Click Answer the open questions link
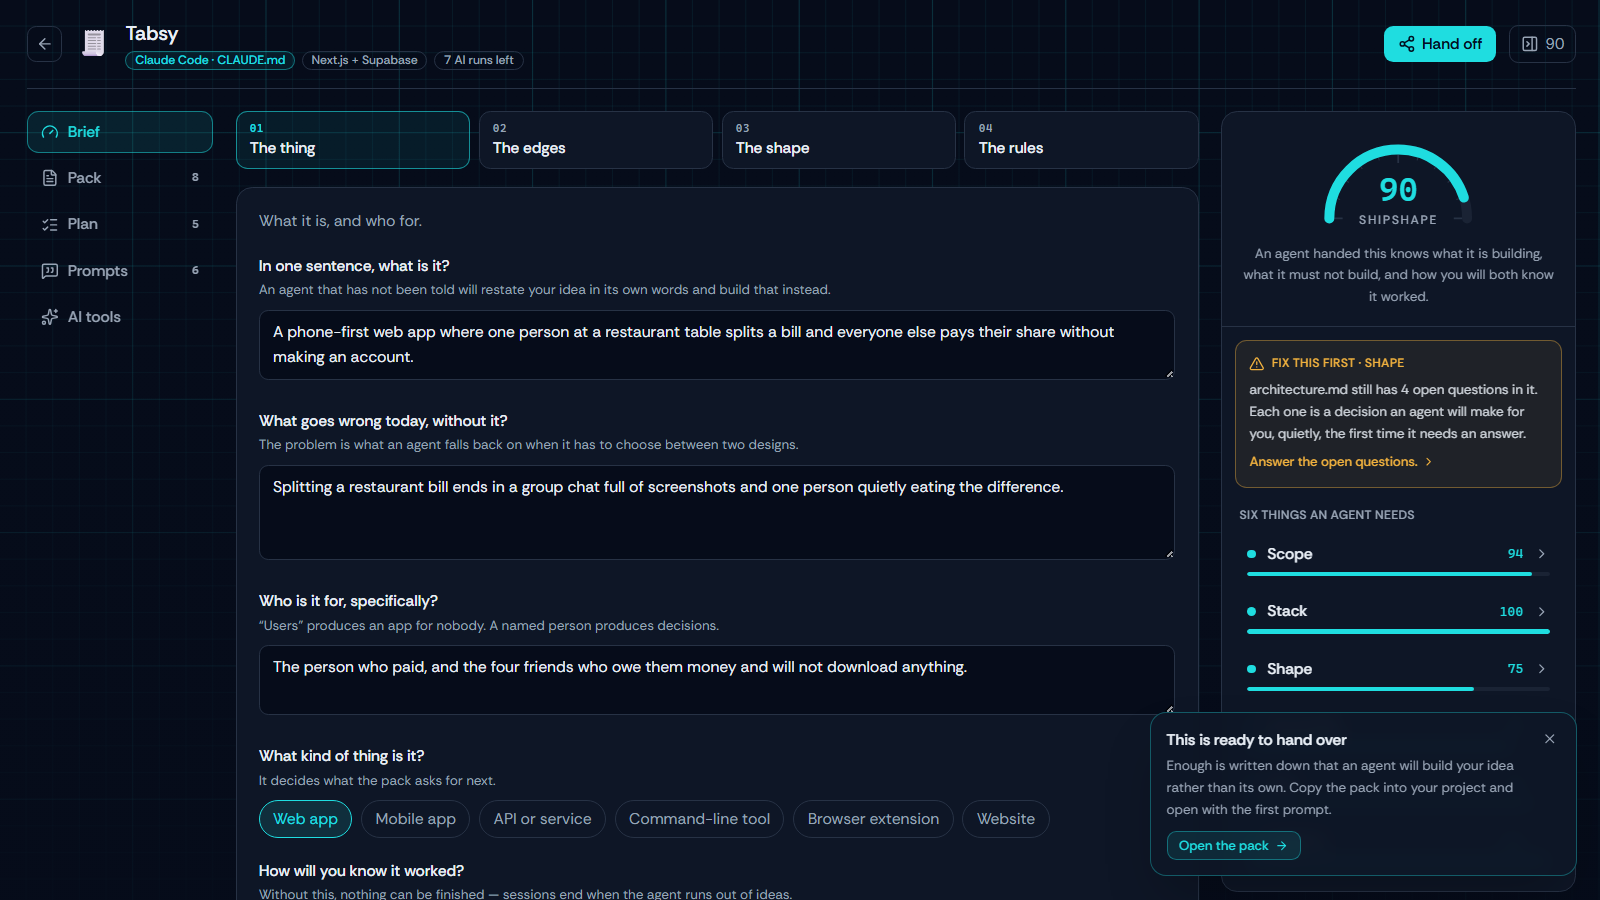The image size is (1600, 900). tap(1340, 462)
